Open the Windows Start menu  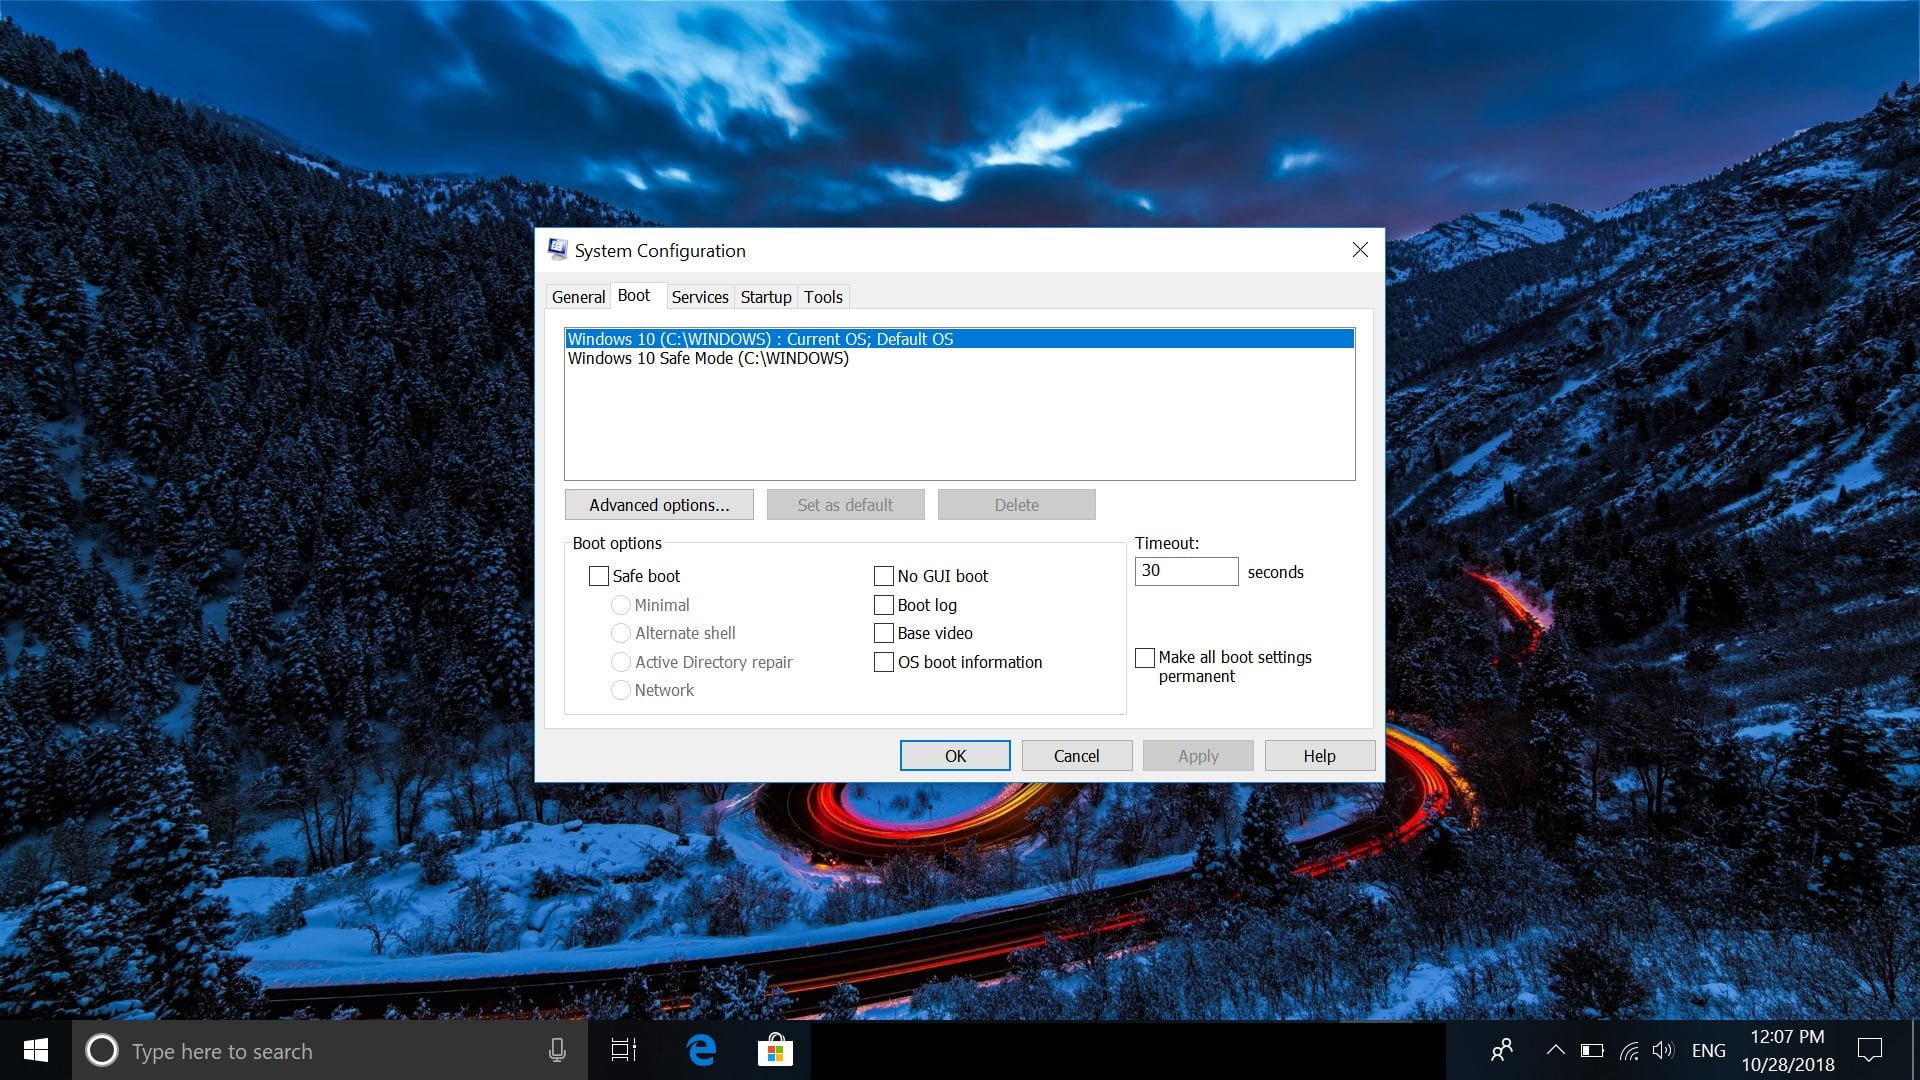click(36, 1050)
